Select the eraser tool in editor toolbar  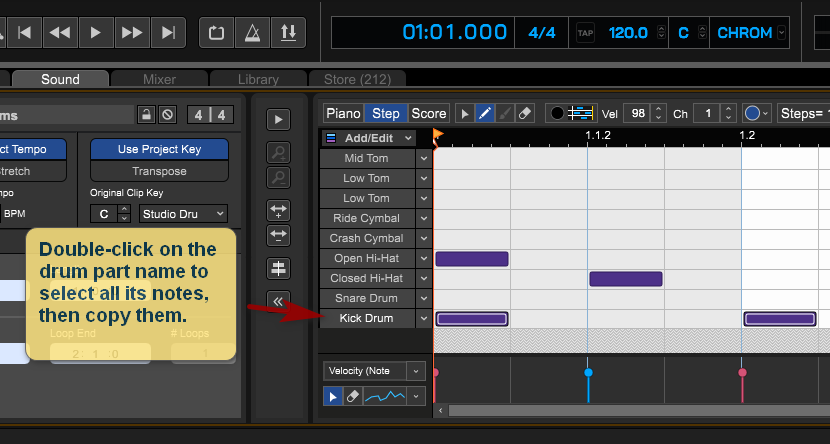pyautogui.click(x=524, y=113)
